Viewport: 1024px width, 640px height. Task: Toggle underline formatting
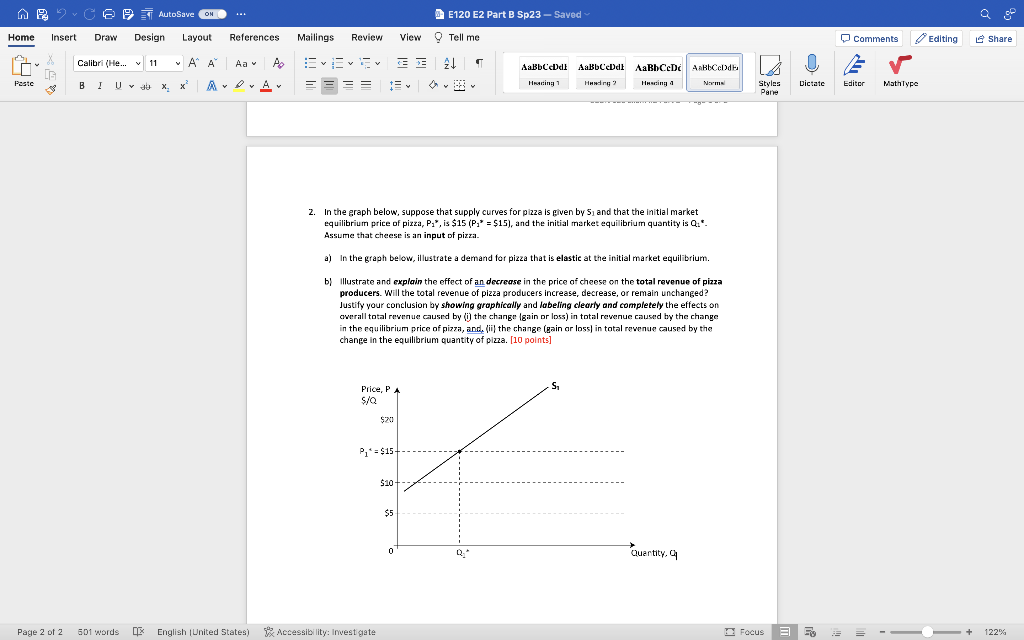(118, 86)
